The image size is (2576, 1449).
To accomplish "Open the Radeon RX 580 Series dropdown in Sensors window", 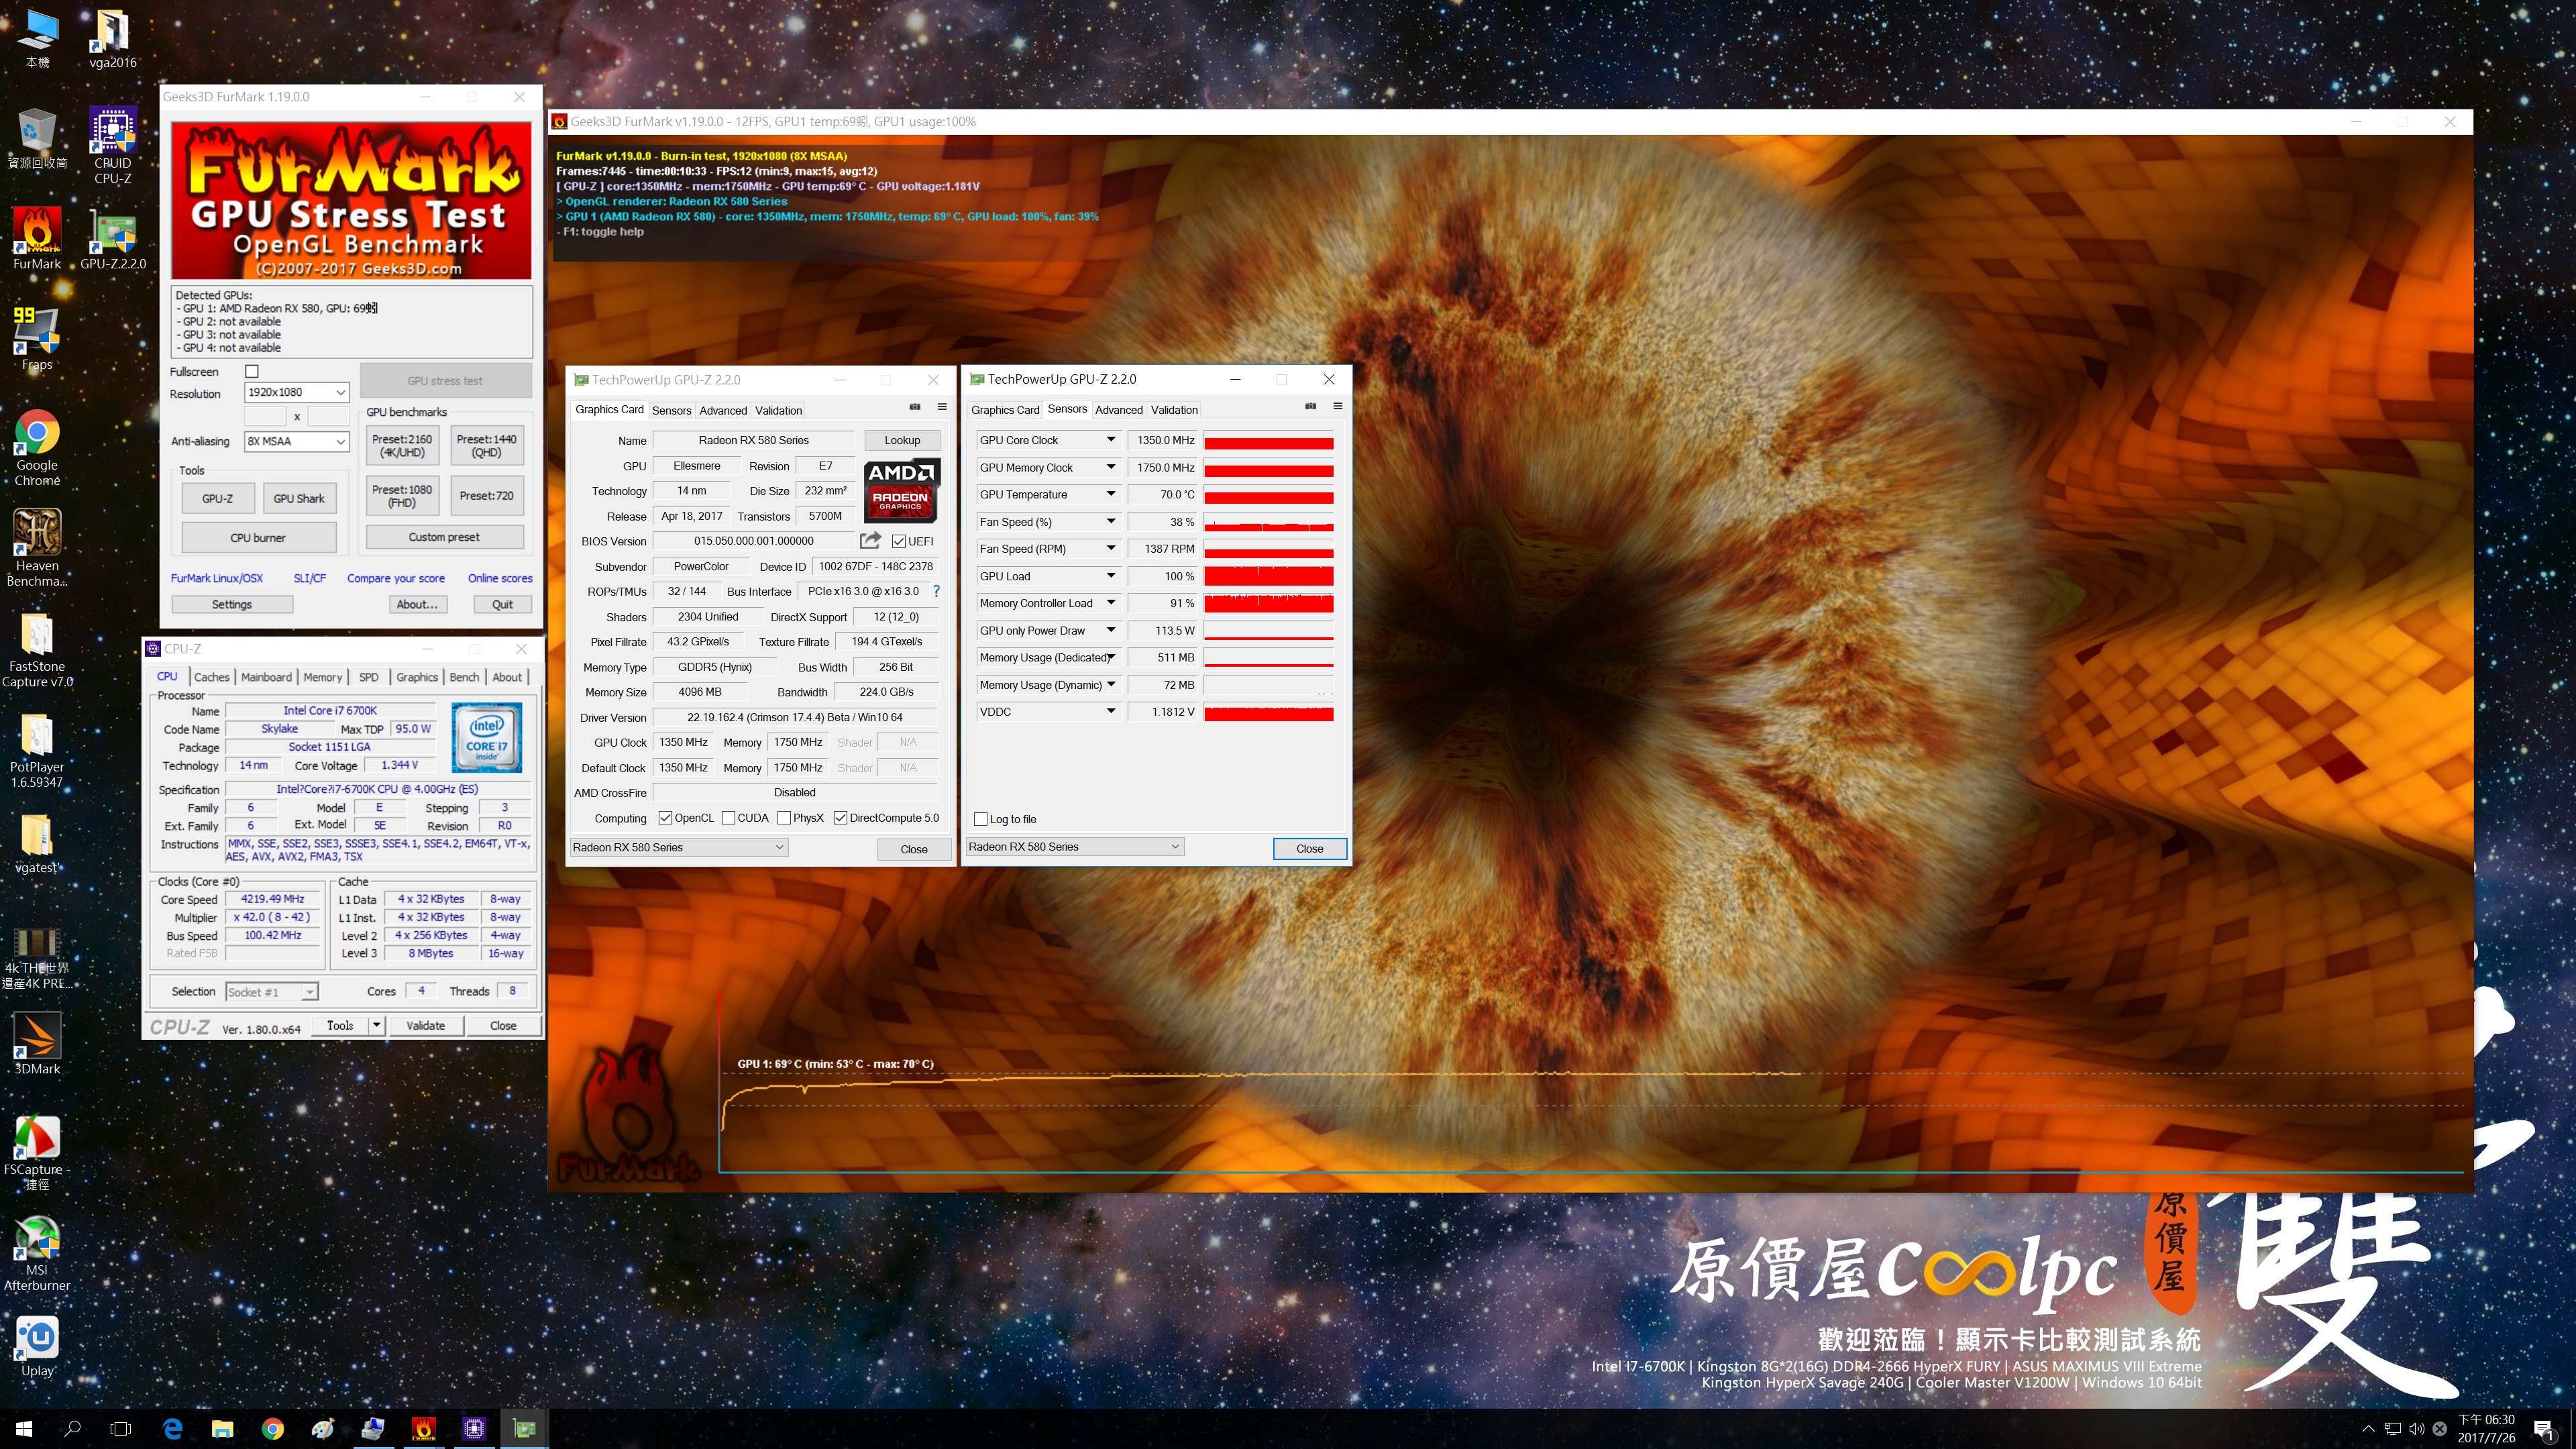I will (x=1075, y=847).
